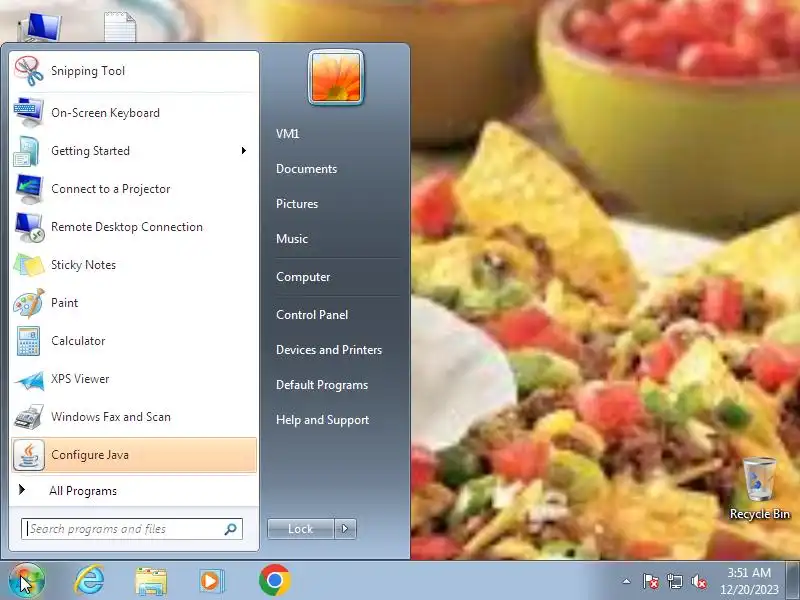Open Windows Explorer folder on taskbar
Screen dimensions: 800x600
151,581
